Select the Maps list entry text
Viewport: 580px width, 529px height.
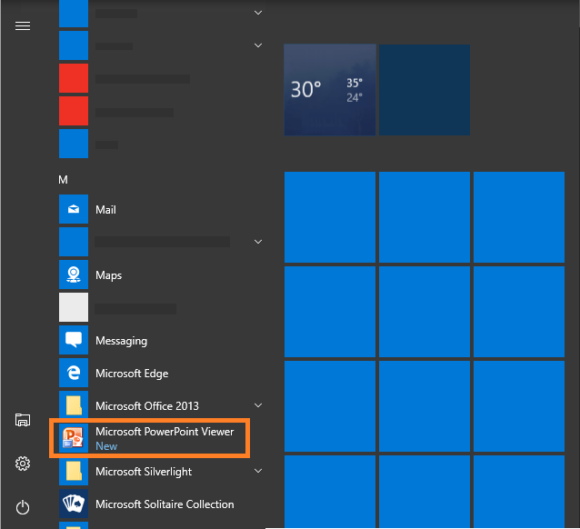click(x=109, y=275)
